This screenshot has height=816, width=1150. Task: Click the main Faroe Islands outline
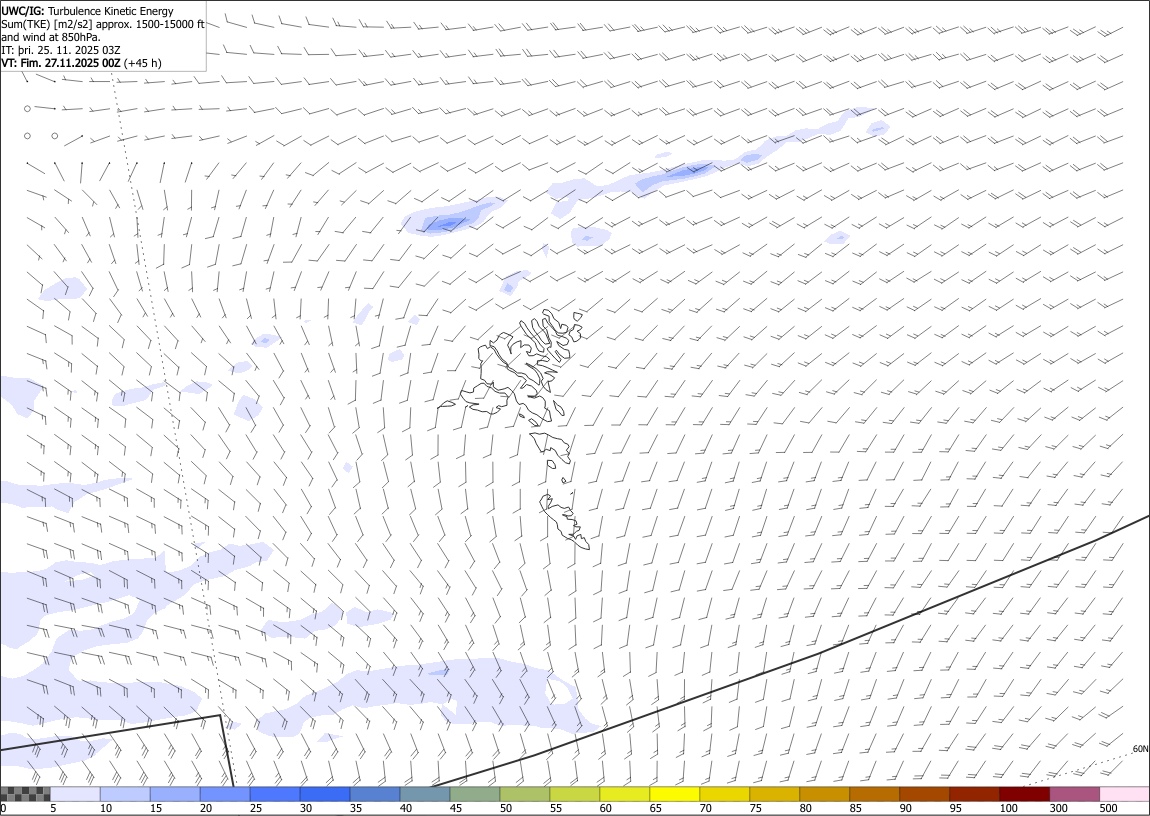(517, 370)
